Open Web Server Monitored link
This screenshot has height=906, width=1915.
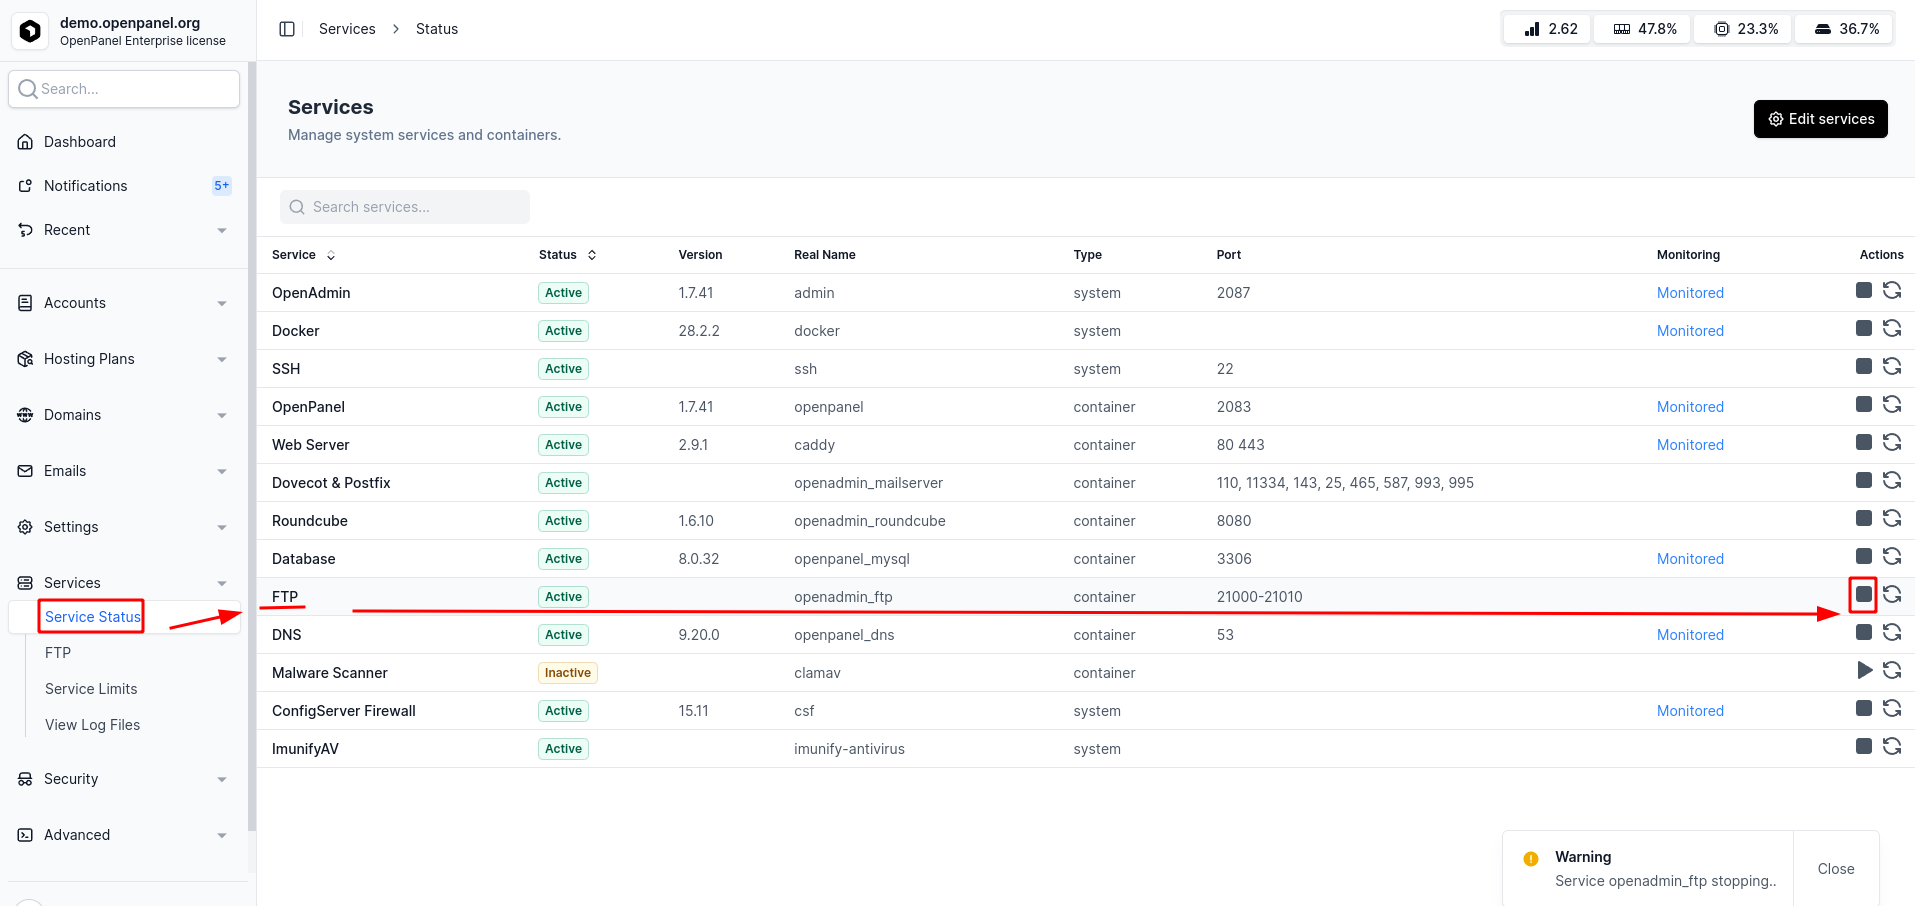point(1690,445)
